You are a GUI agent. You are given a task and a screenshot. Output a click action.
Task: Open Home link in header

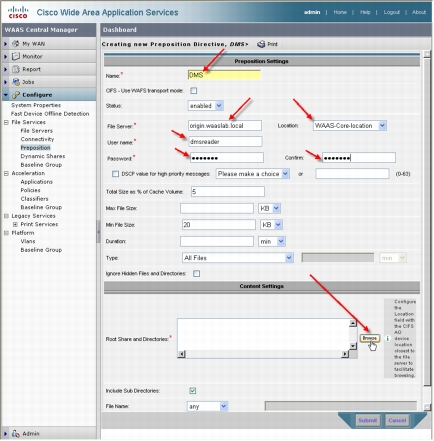click(x=340, y=12)
